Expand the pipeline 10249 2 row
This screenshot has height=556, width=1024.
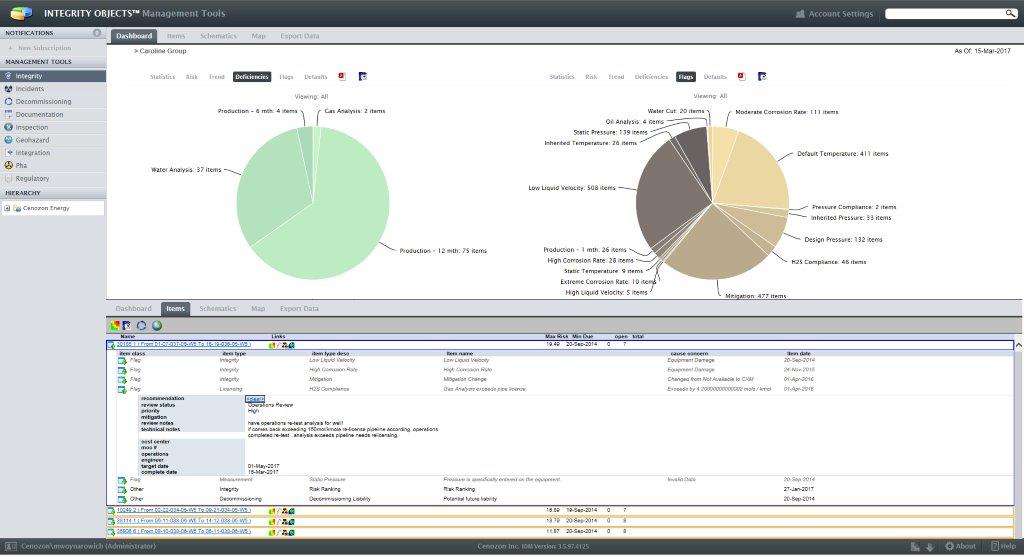pyautogui.click(x=111, y=511)
